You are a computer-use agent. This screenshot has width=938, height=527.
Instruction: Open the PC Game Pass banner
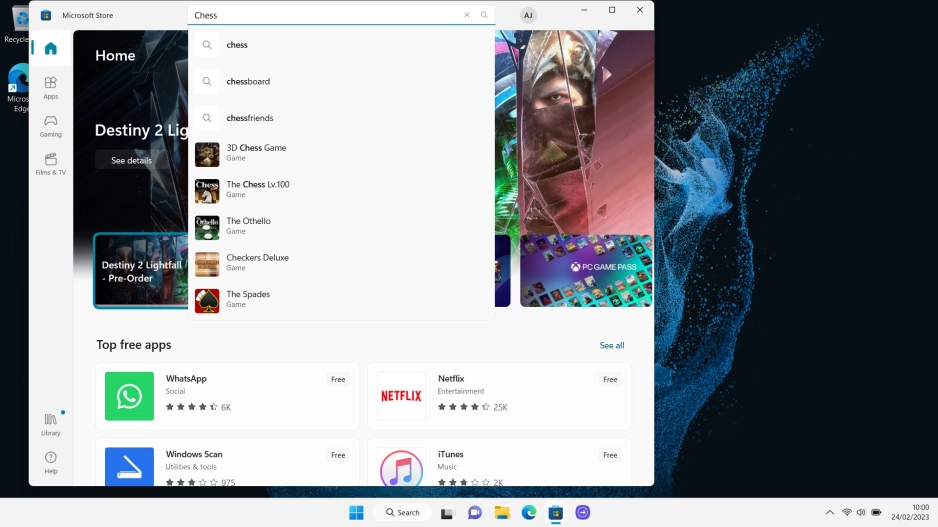(x=586, y=270)
